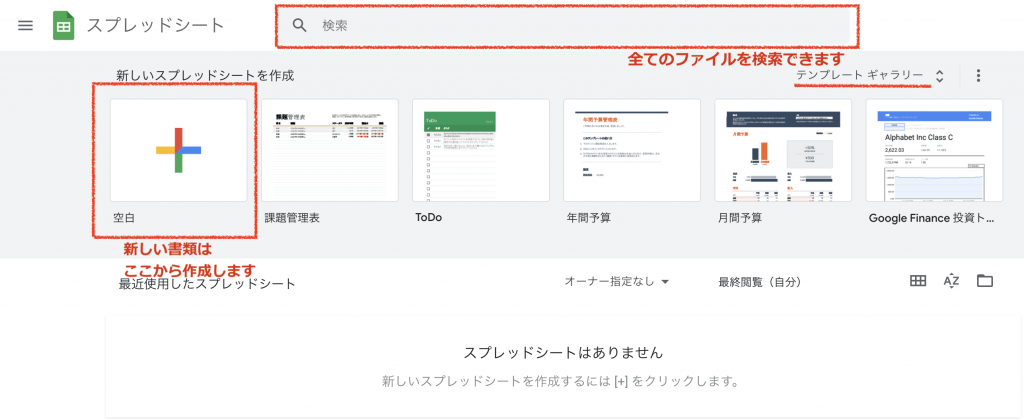Select the ToDo template thumbnail
This screenshot has width=1024, height=419.
point(481,150)
